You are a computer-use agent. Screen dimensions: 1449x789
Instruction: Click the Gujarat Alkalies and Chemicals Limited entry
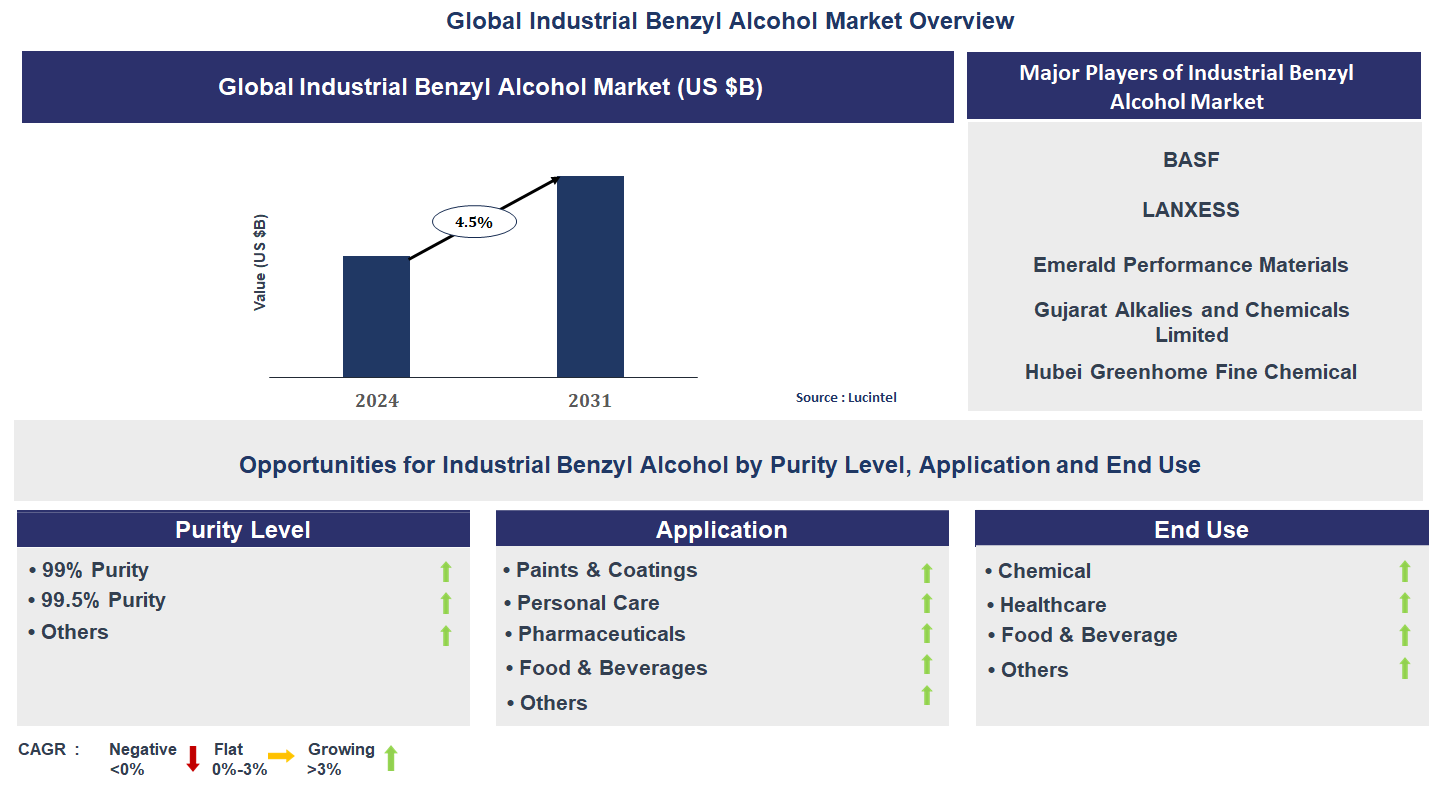1191,322
